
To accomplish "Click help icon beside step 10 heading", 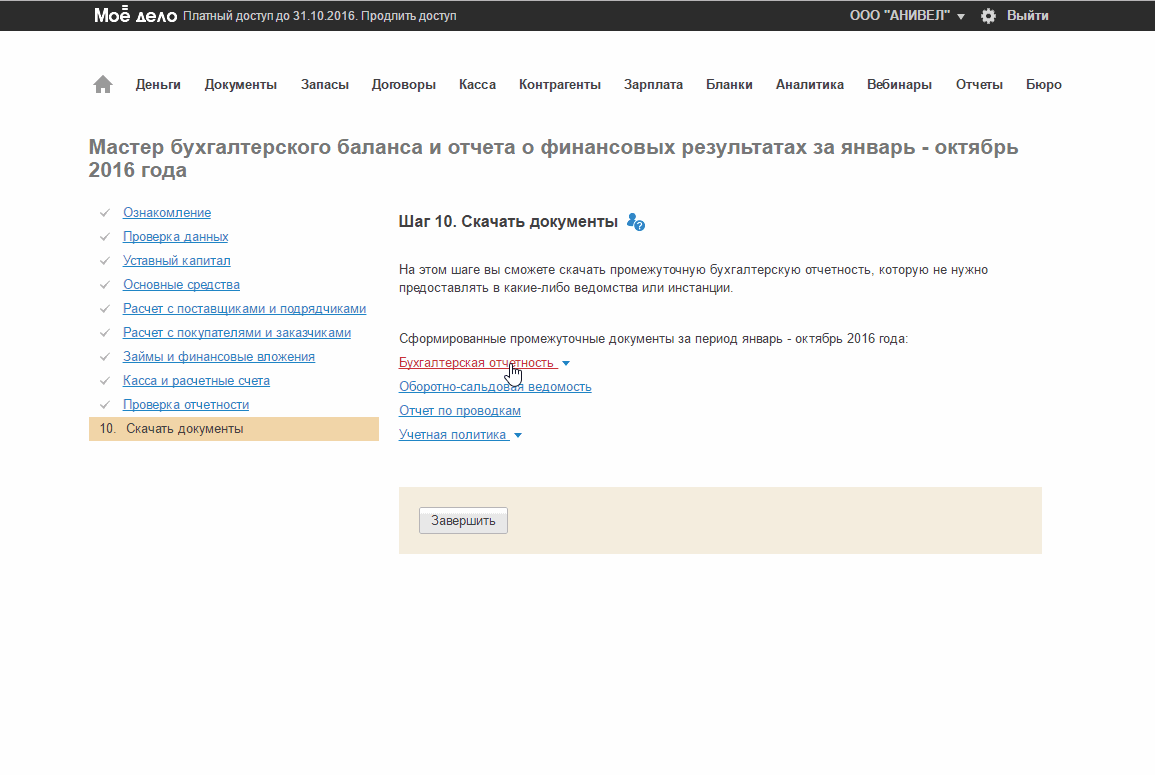I will pos(636,222).
